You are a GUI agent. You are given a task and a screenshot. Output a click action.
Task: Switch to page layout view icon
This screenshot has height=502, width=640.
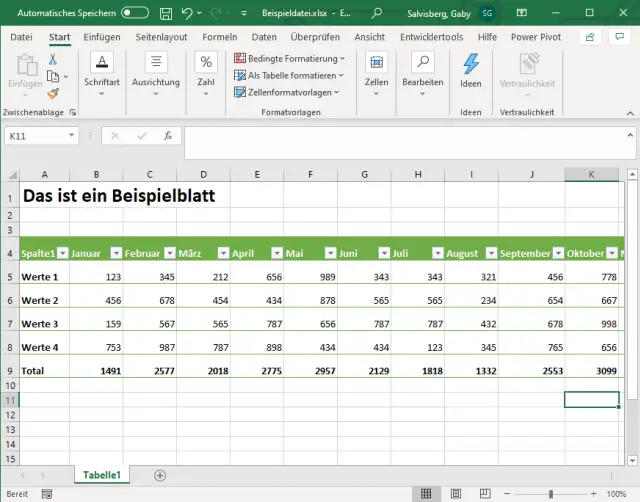(455, 494)
